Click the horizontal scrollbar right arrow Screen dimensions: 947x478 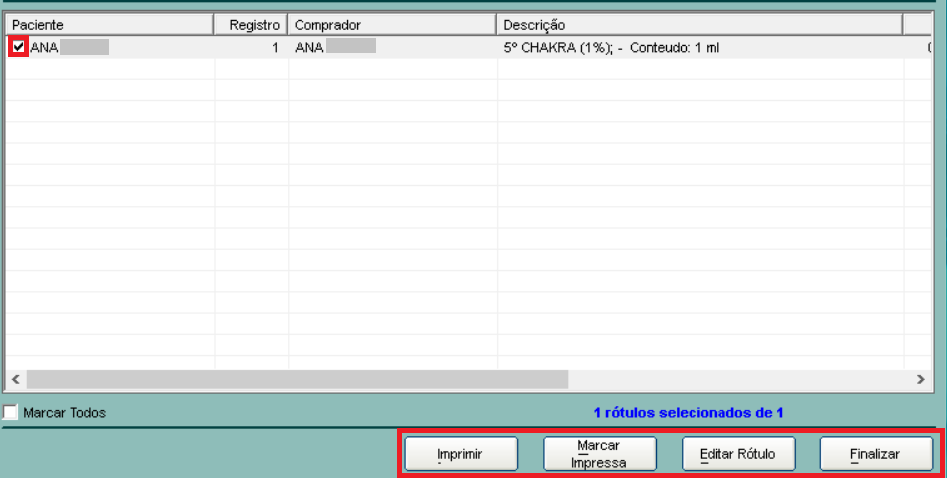921,380
